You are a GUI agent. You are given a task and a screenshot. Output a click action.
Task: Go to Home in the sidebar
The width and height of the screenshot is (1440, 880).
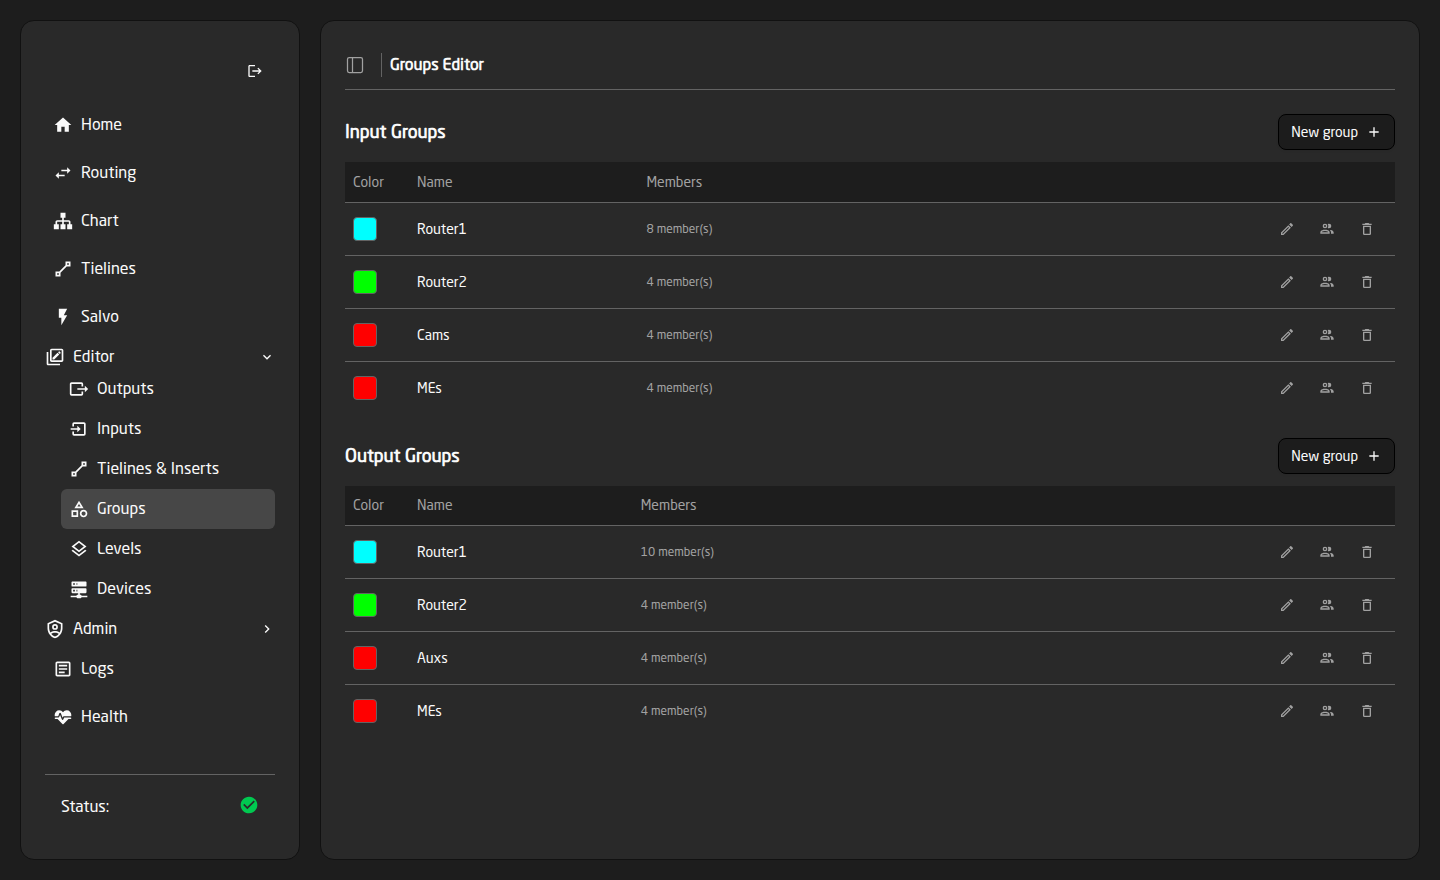point(160,125)
